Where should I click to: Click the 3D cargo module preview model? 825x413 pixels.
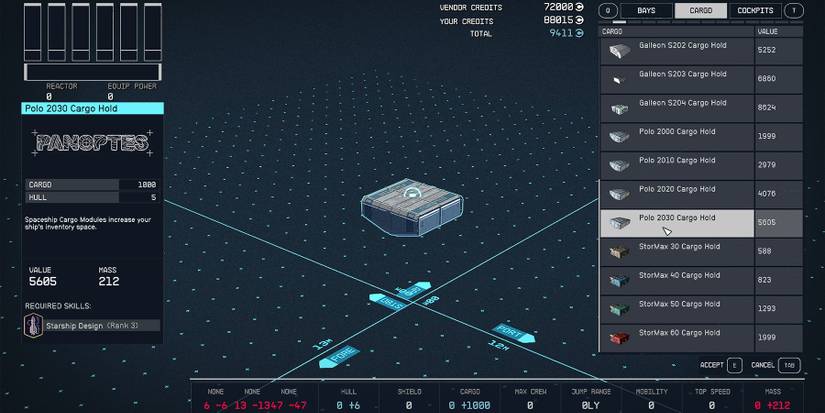point(411,205)
